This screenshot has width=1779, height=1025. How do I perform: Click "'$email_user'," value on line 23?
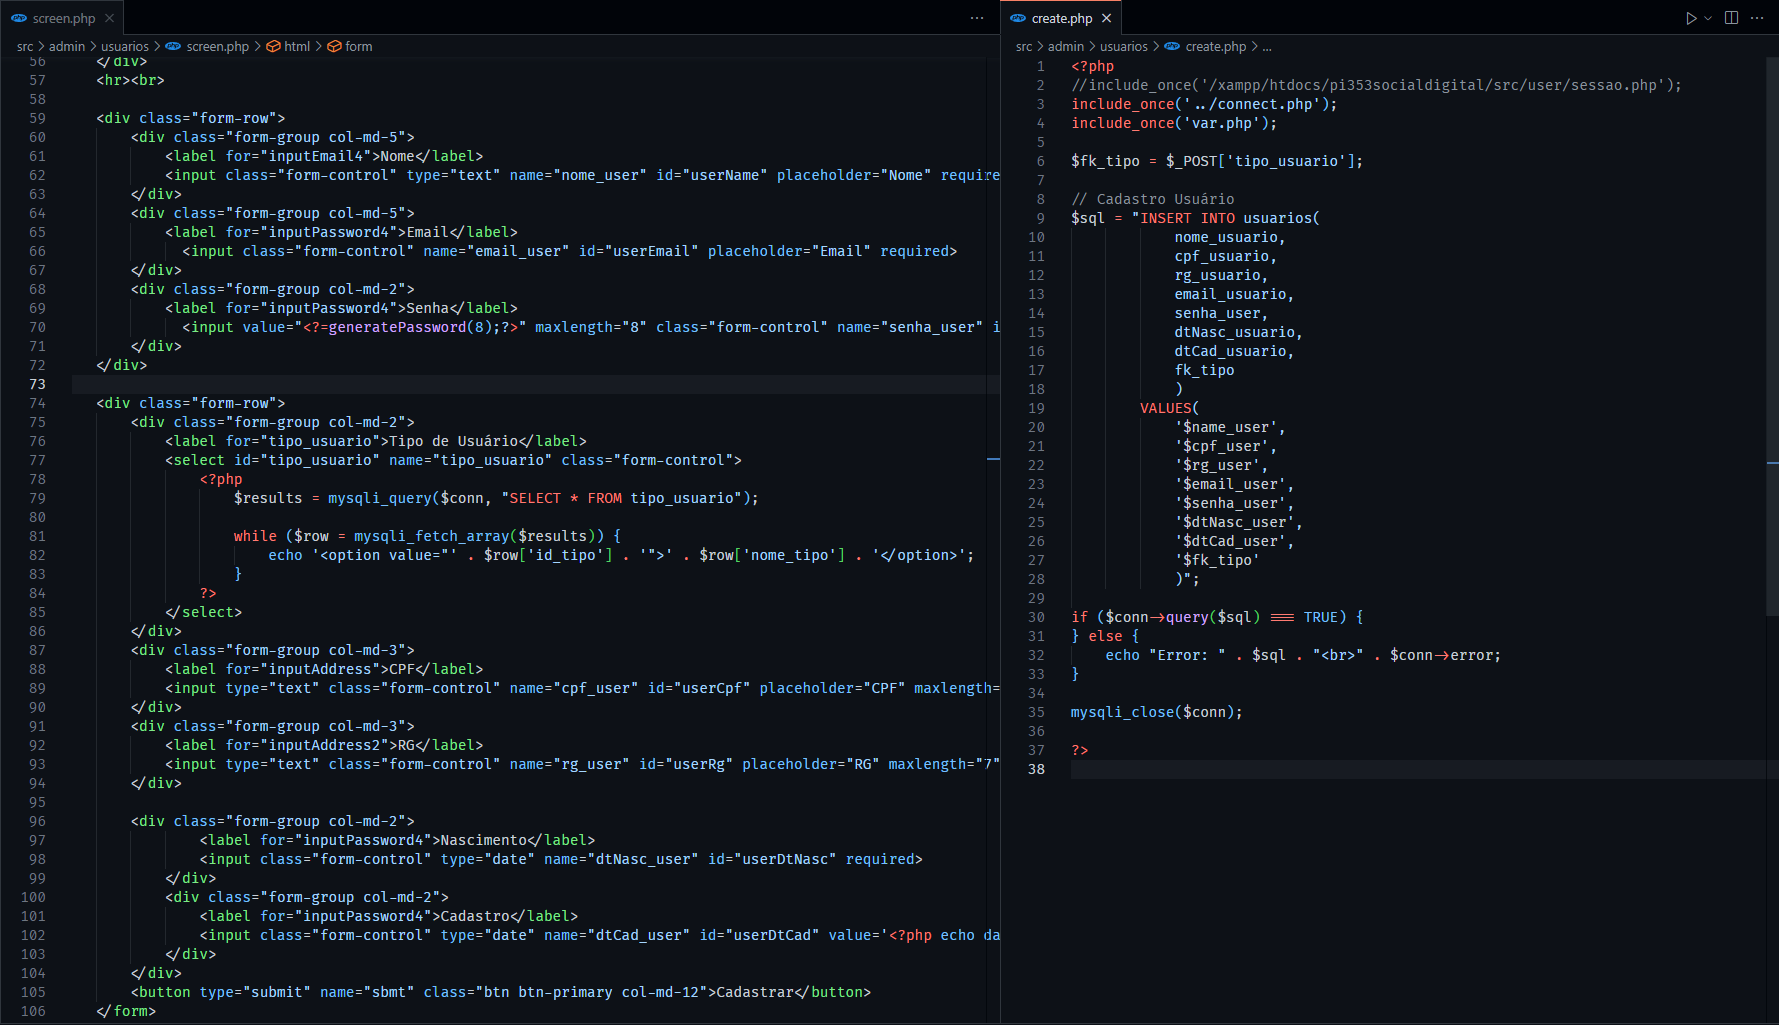click(x=1234, y=484)
